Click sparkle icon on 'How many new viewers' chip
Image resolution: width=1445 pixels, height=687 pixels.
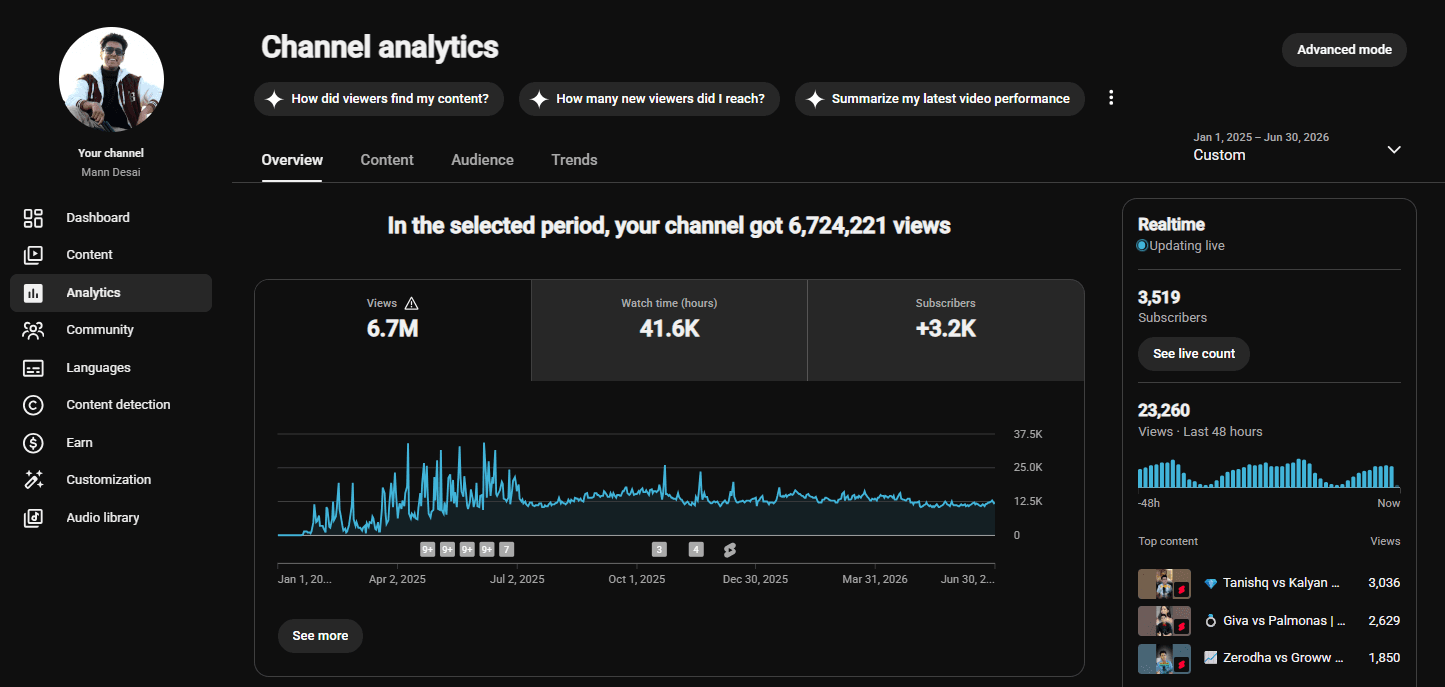(538, 99)
